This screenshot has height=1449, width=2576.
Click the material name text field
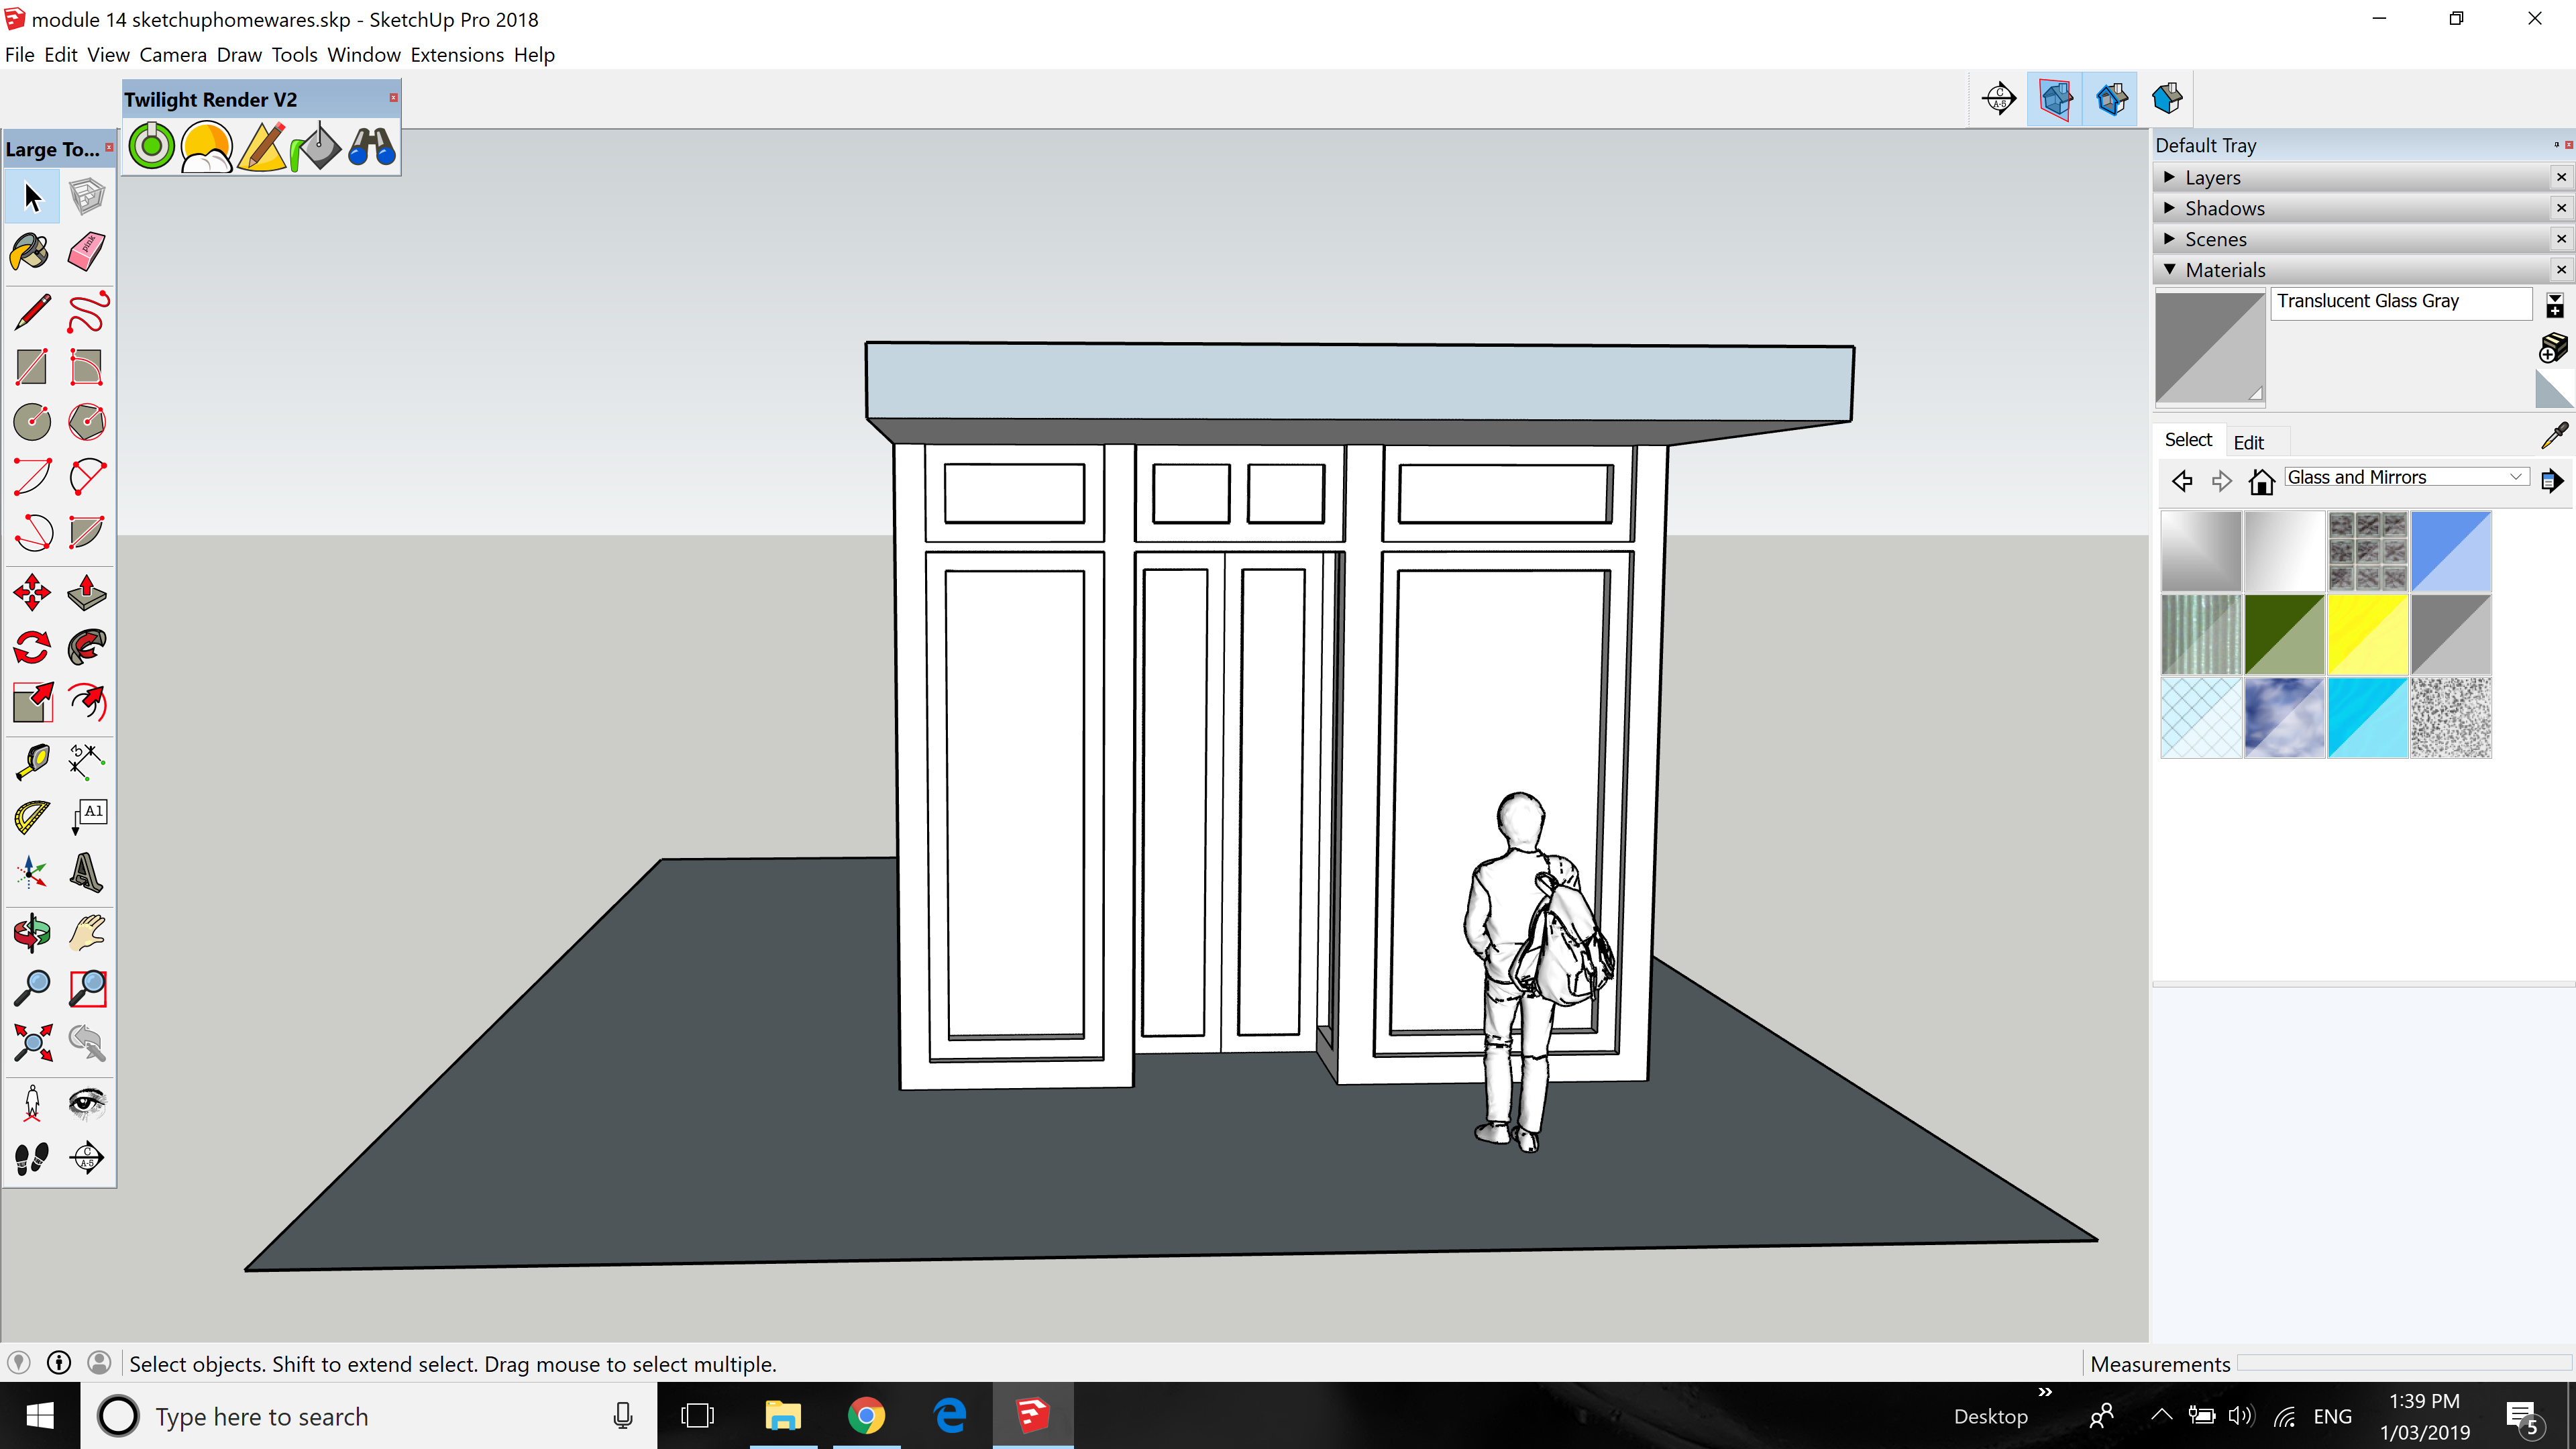tap(2399, 302)
